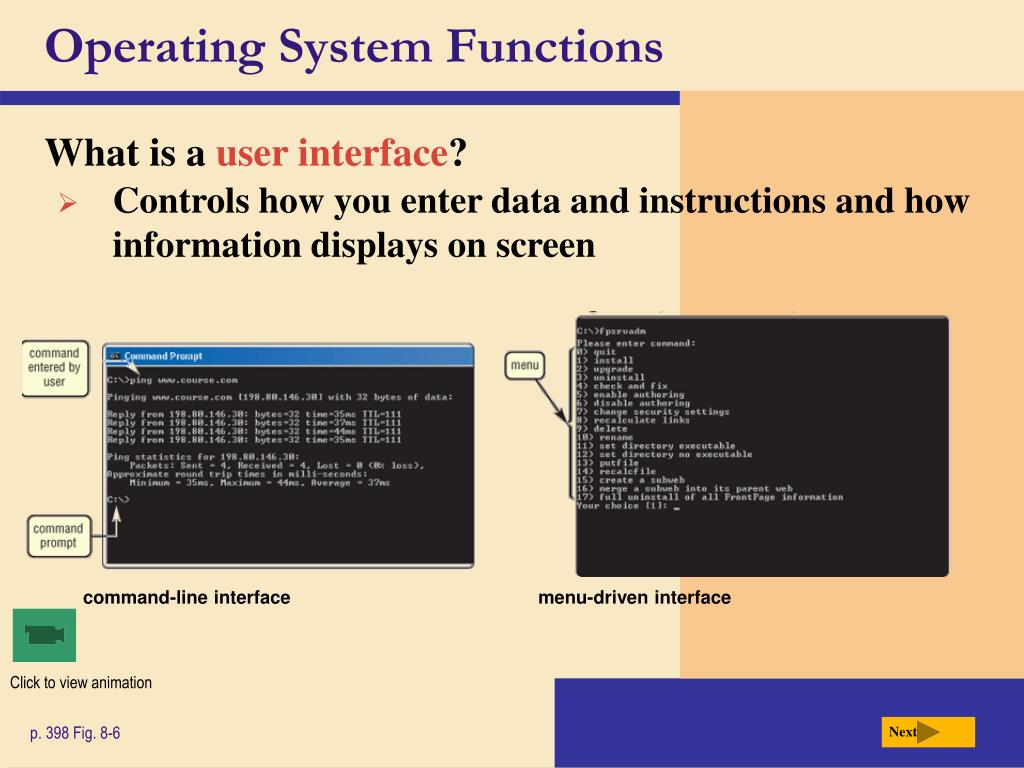The height and width of the screenshot is (768, 1024).
Task: Click menu option "9) delete"
Action: coord(602,428)
